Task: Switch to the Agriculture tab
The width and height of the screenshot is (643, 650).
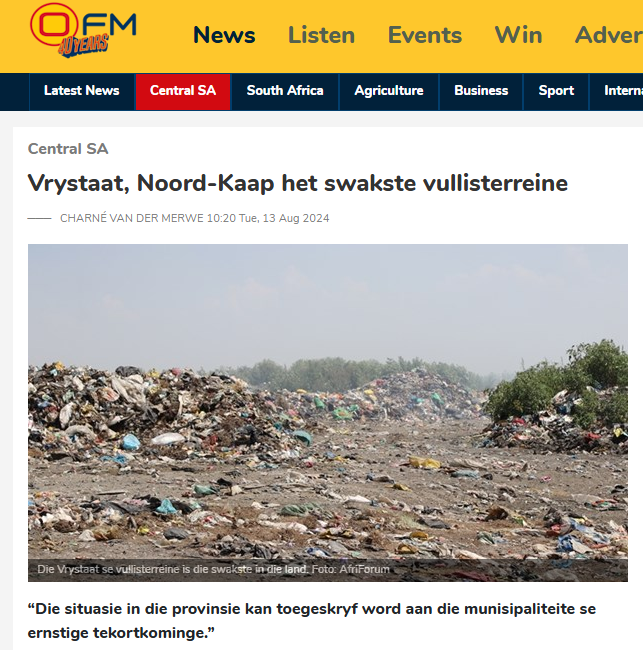Action: tap(389, 91)
